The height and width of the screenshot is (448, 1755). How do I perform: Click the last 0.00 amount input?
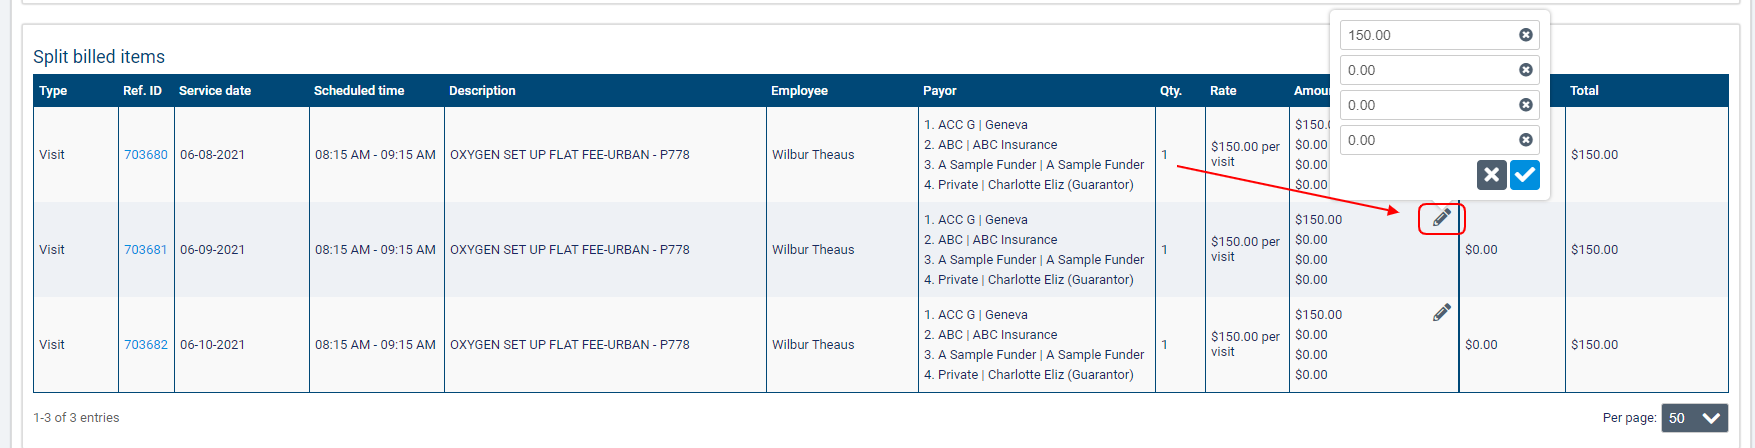pyautogui.click(x=1425, y=140)
